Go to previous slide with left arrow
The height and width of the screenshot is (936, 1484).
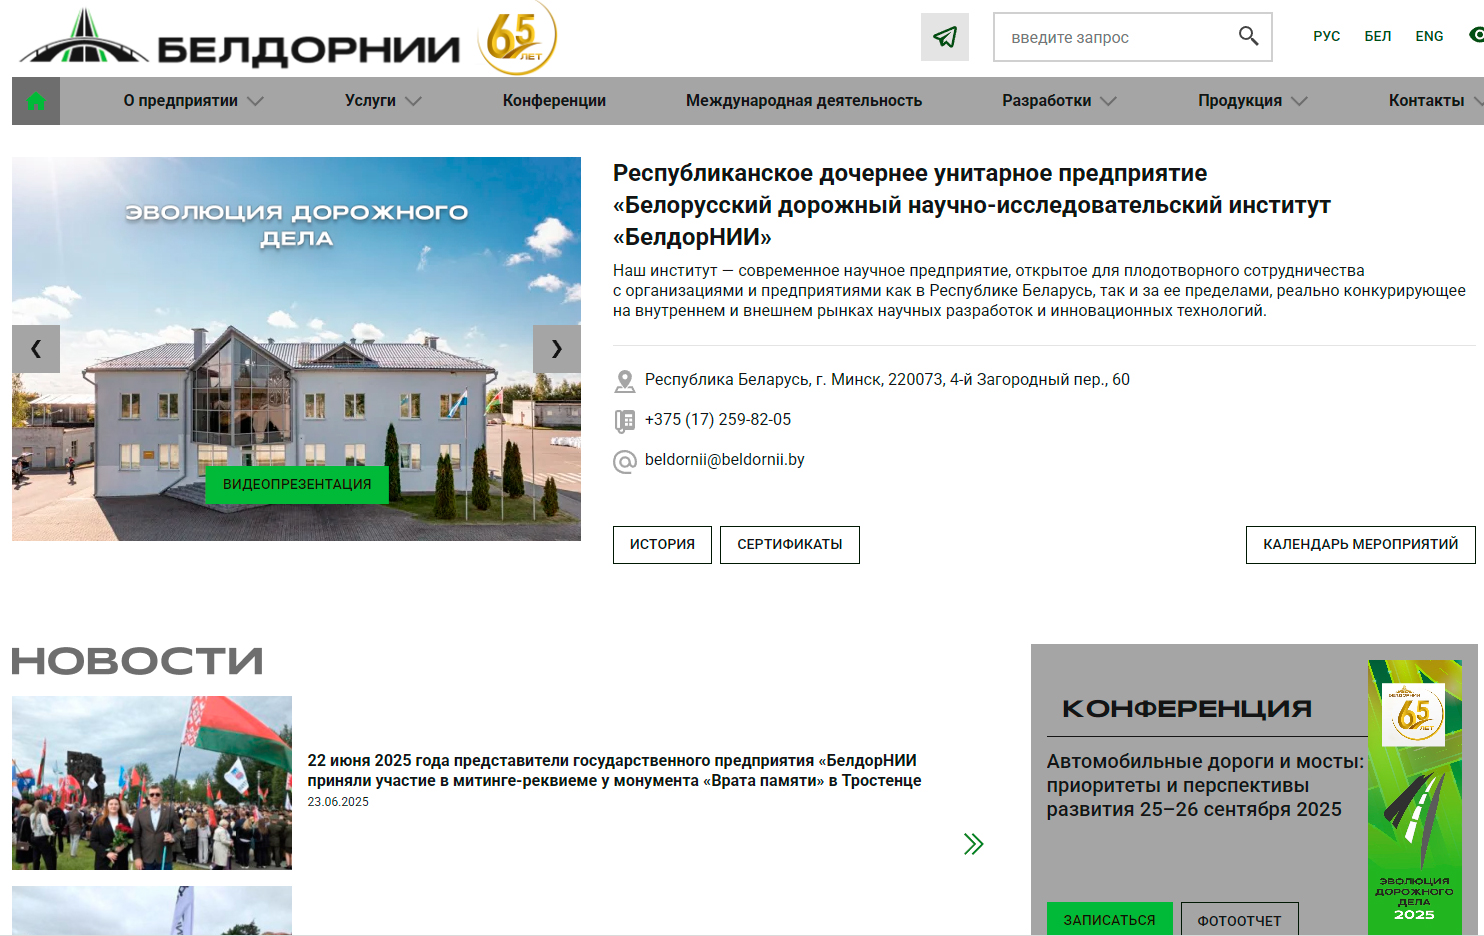click(36, 349)
